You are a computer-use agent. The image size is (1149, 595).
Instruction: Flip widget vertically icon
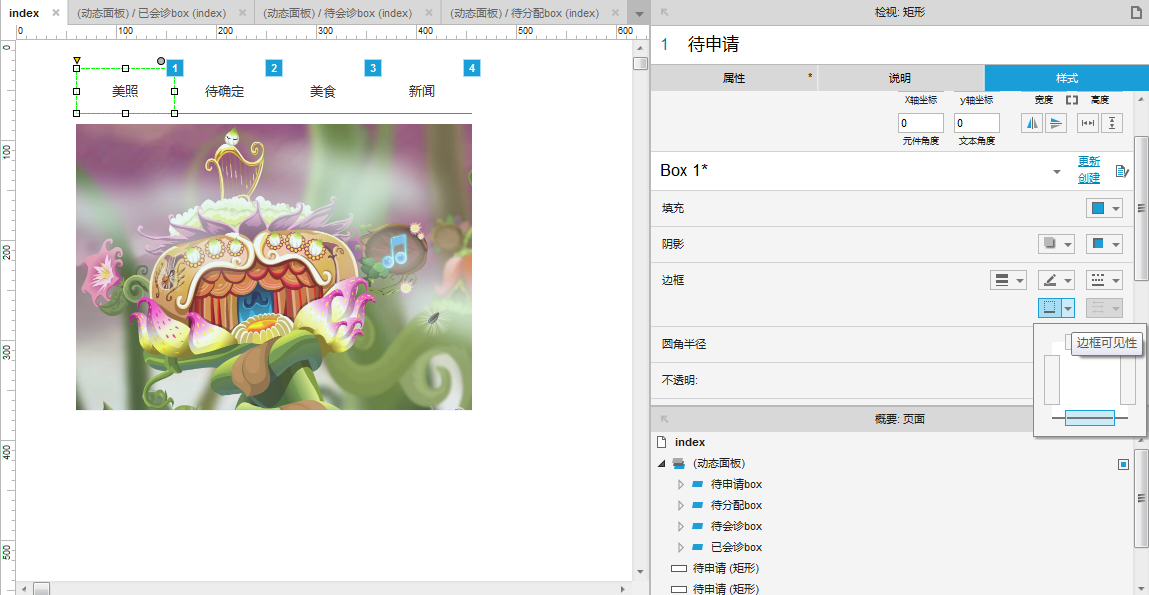1055,123
